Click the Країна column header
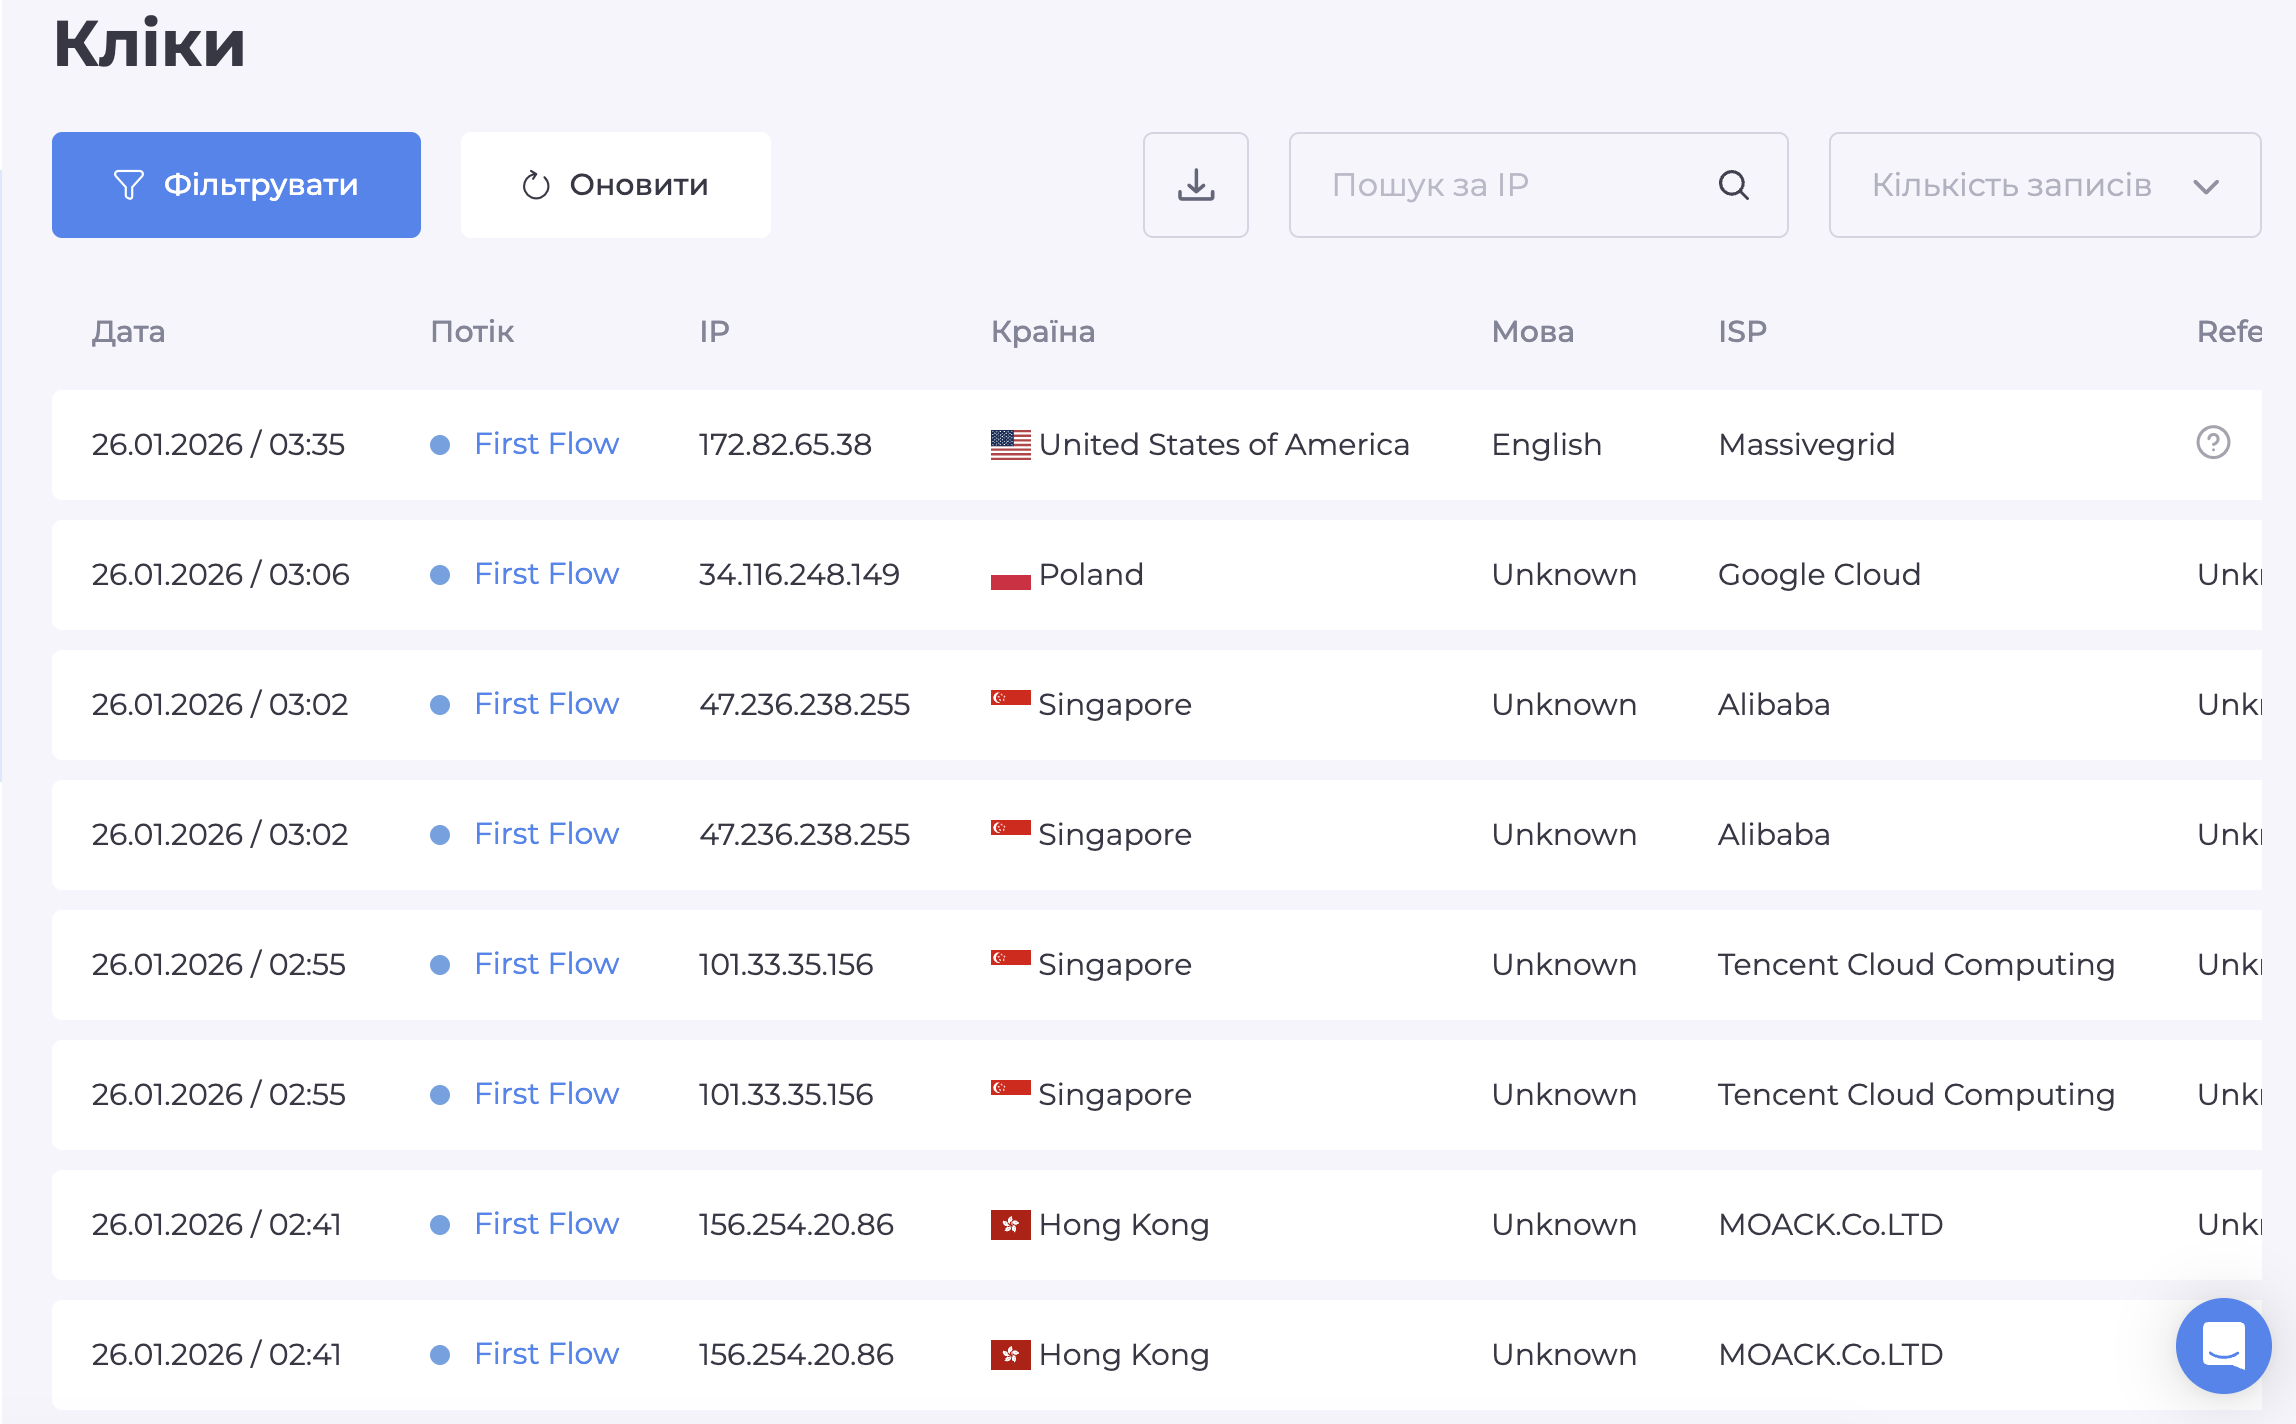This screenshot has height=1424, width=2296. click(x=1042, y=331)
